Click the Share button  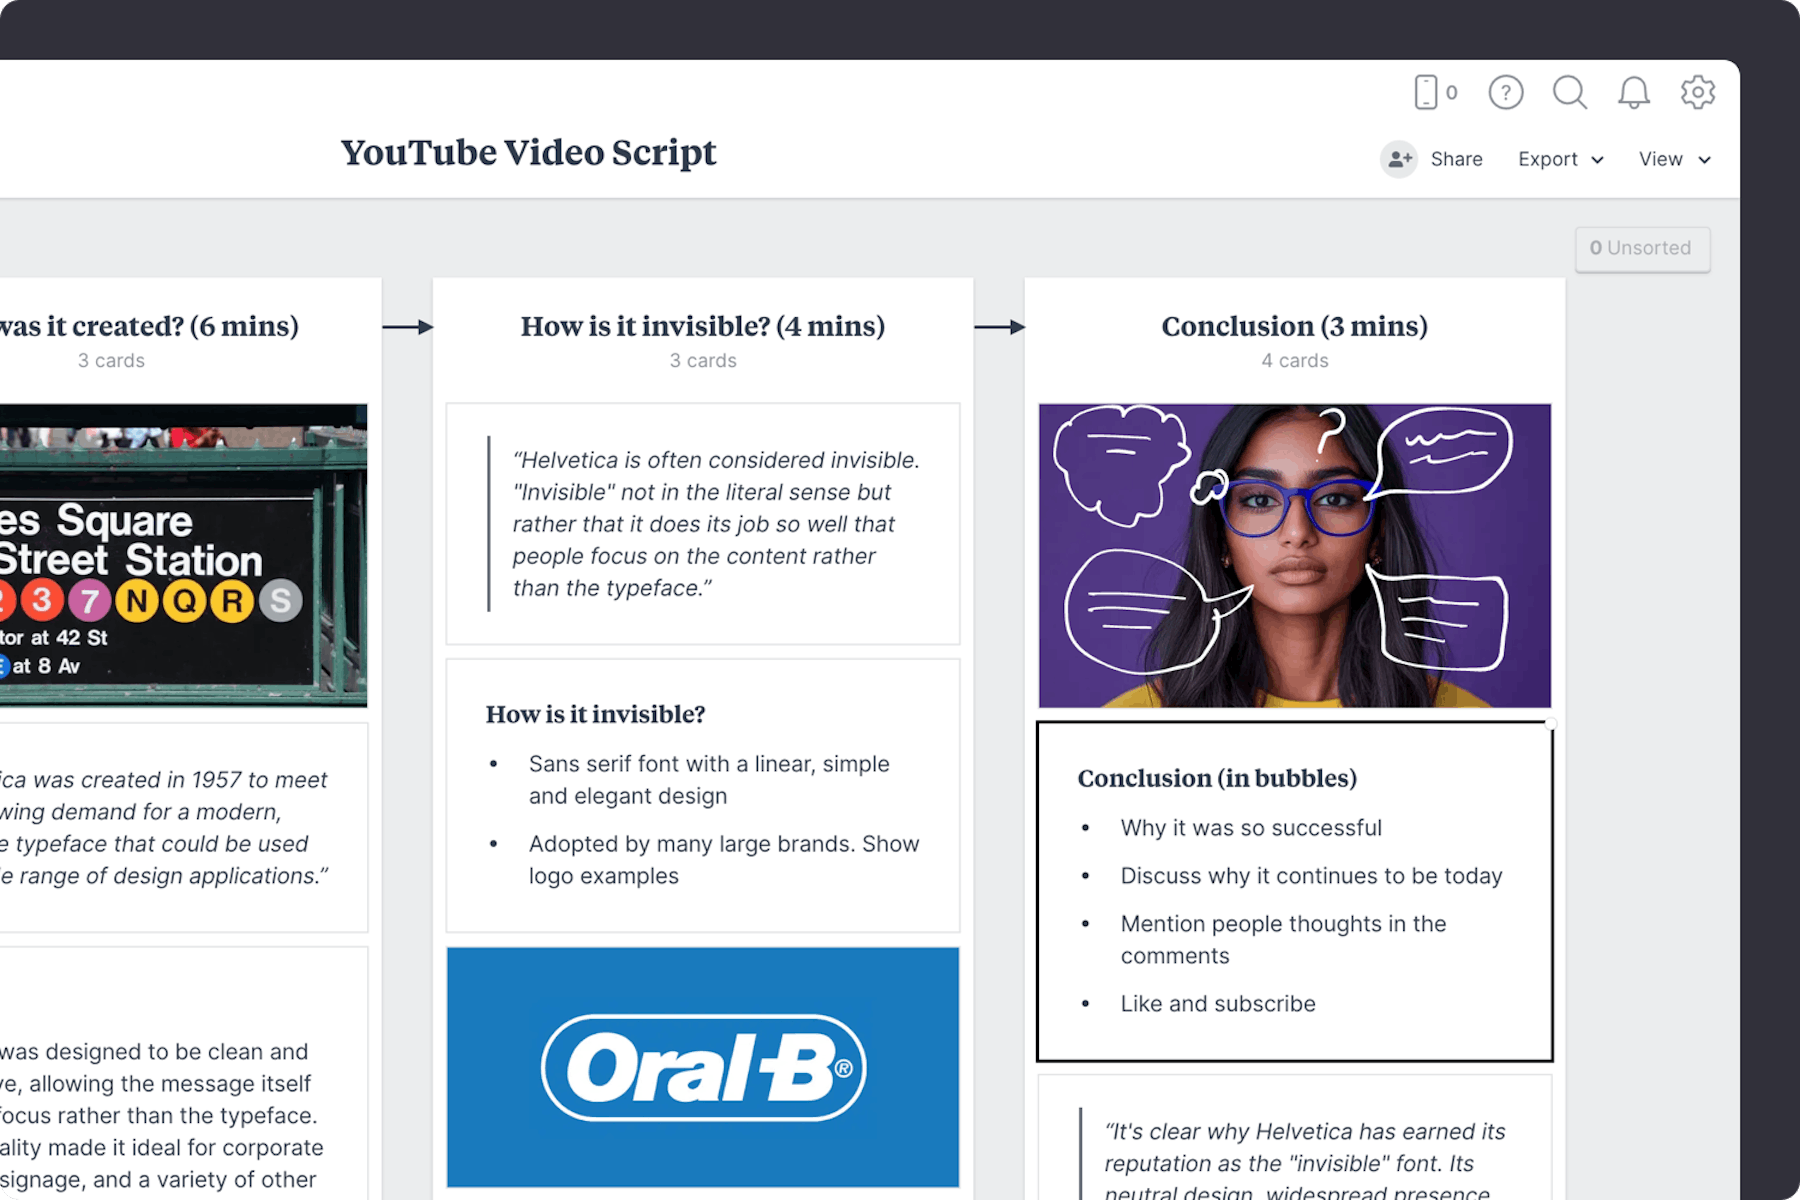(1455, 159)
